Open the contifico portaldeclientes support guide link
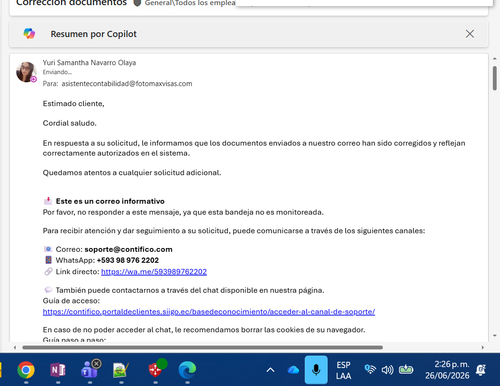The image size is (500, 386). 209,312
